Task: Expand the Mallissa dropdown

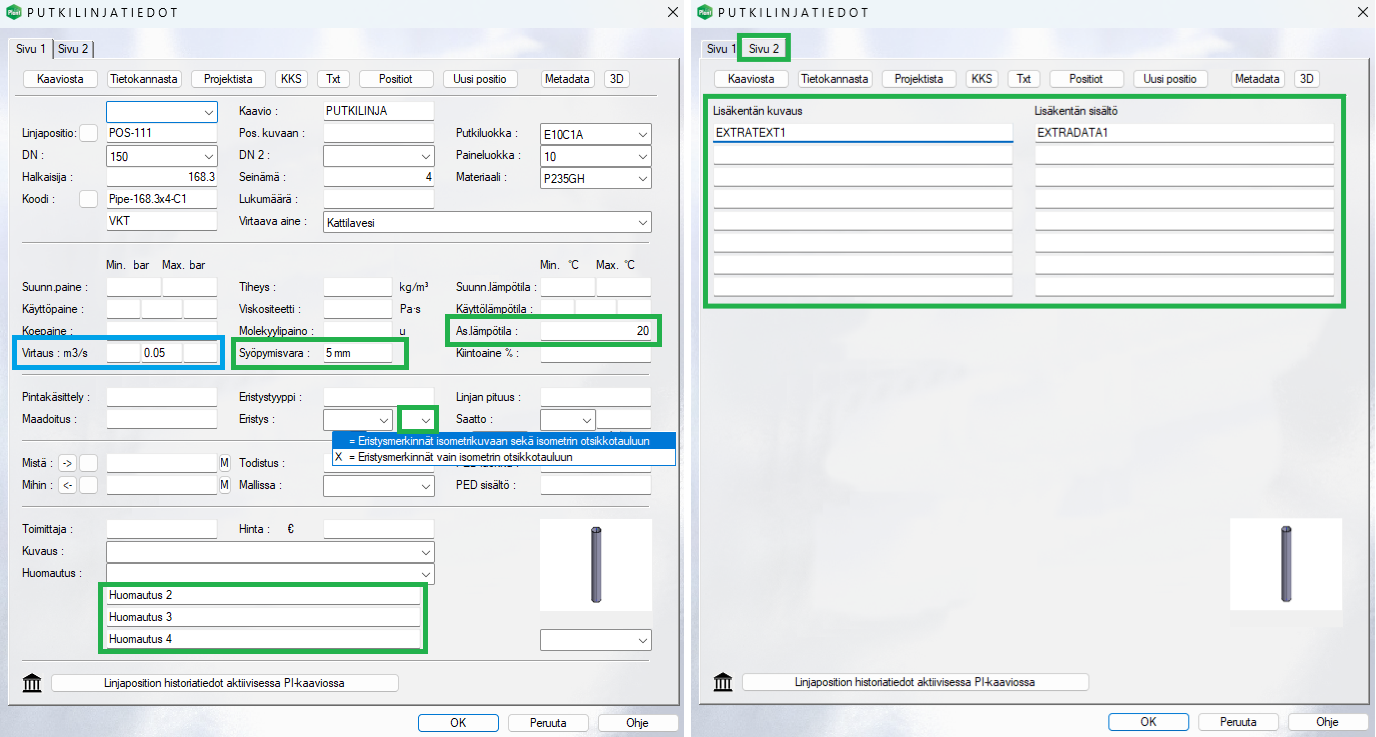Action: [x=379, y=486]
